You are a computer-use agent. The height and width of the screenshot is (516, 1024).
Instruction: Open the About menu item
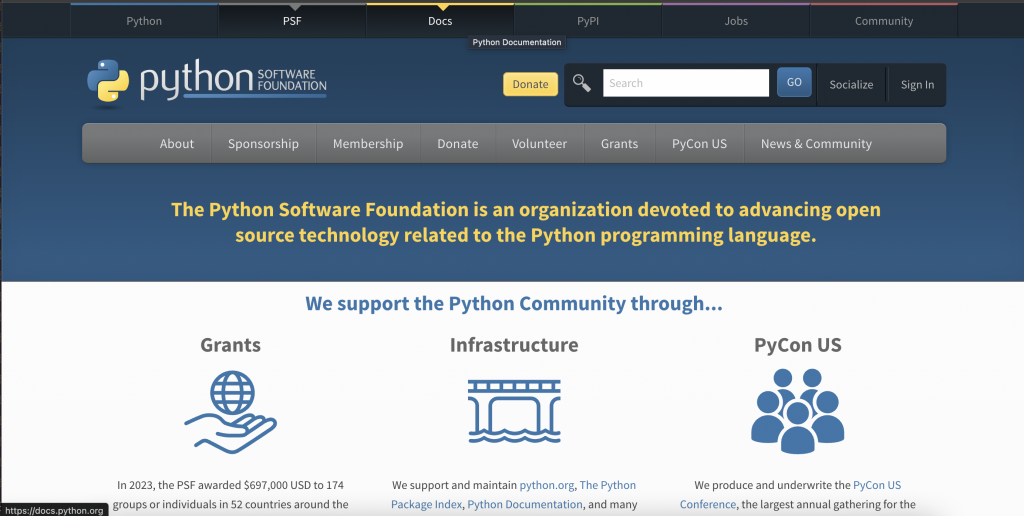tap(176, 144)
